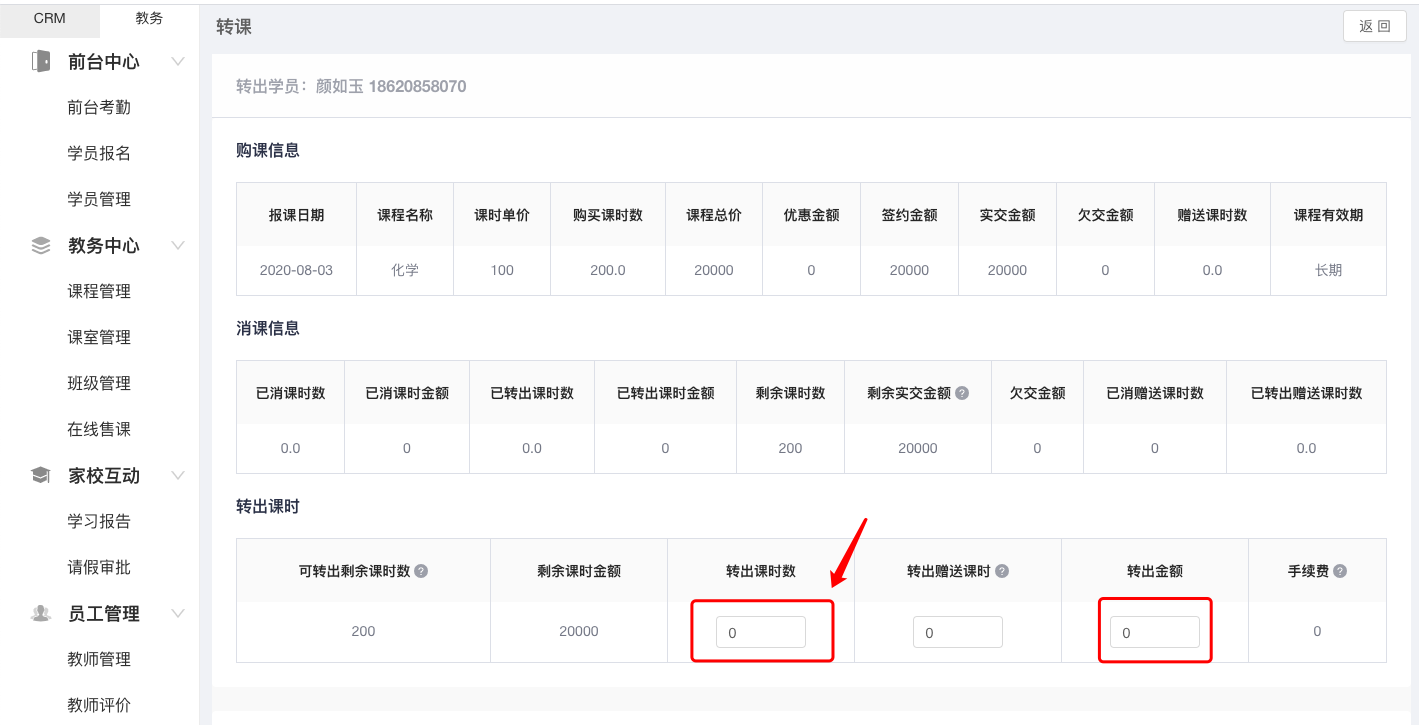The height and width of the screenshot is (725, 1419).
Task: Click help icon next to 转出赠送课时
Action: (1002, 571)
